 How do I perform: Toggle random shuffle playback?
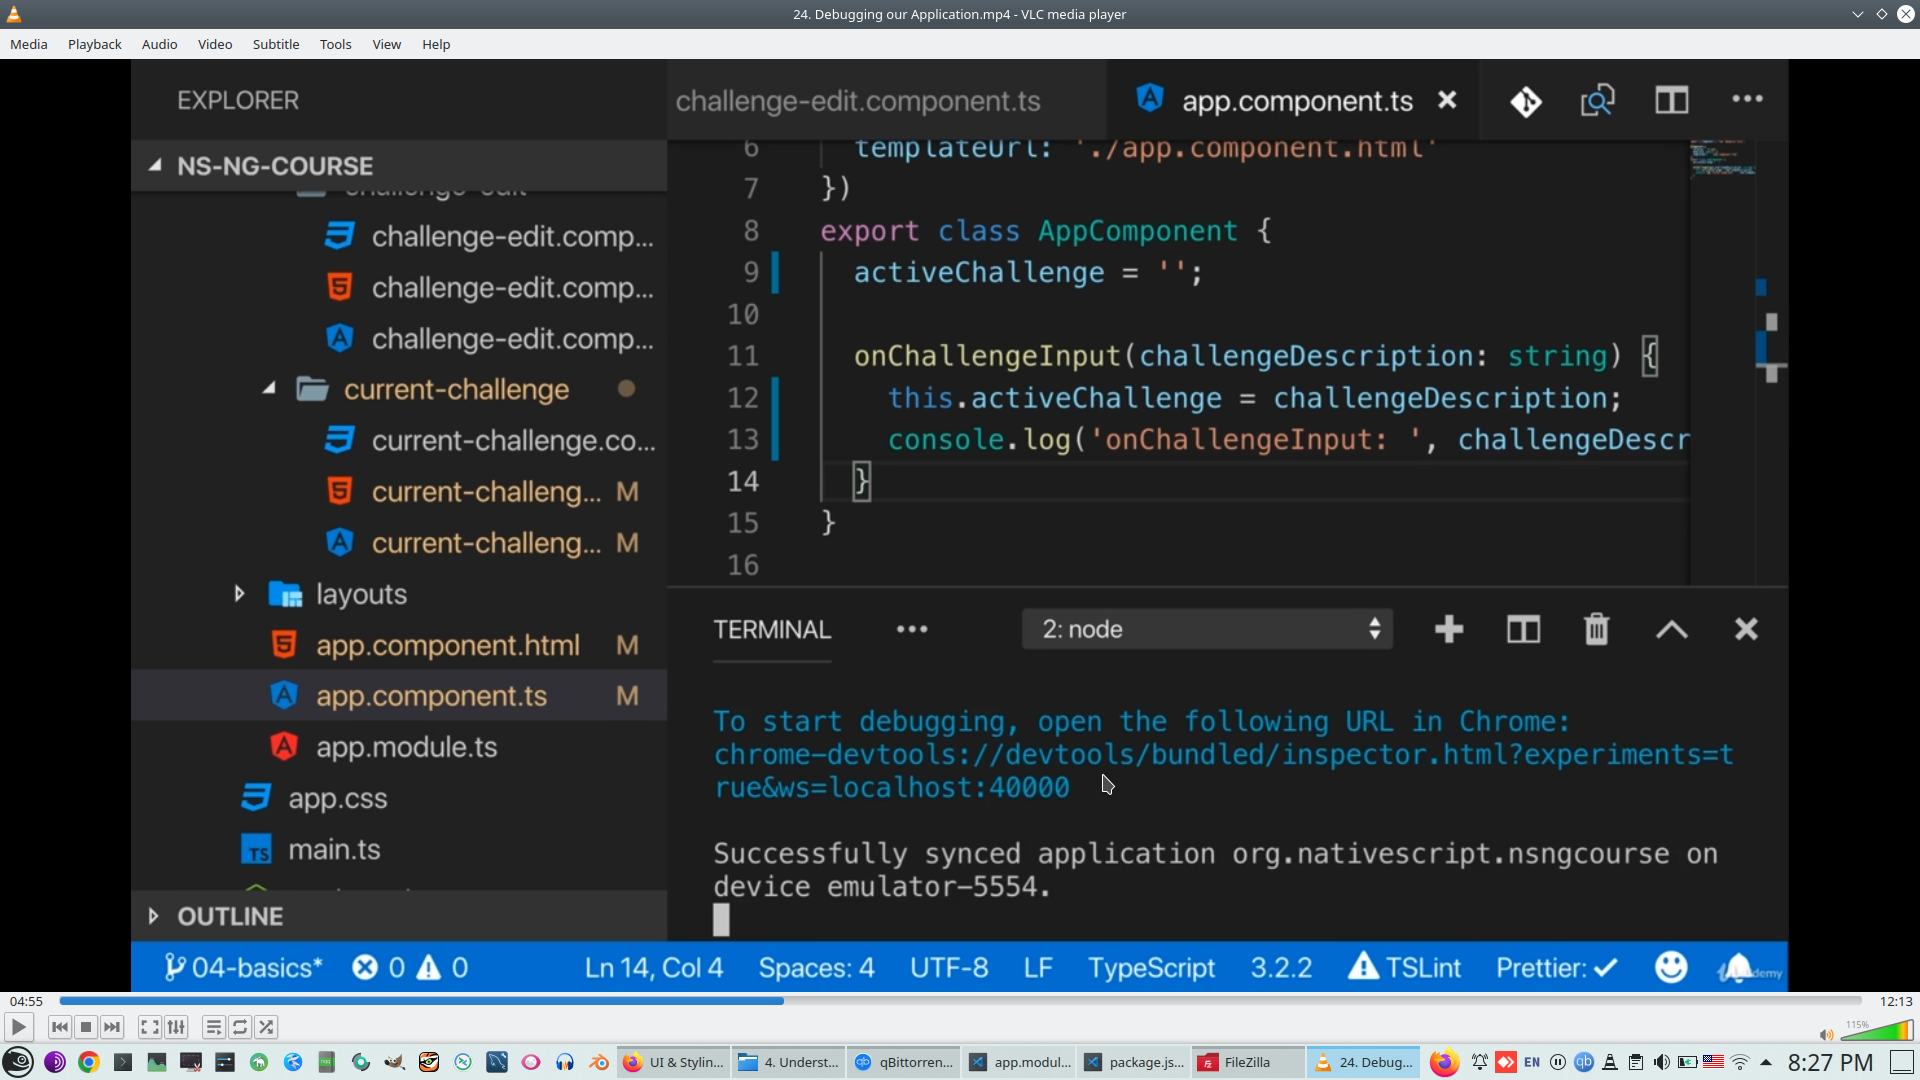coord(266,1027)
